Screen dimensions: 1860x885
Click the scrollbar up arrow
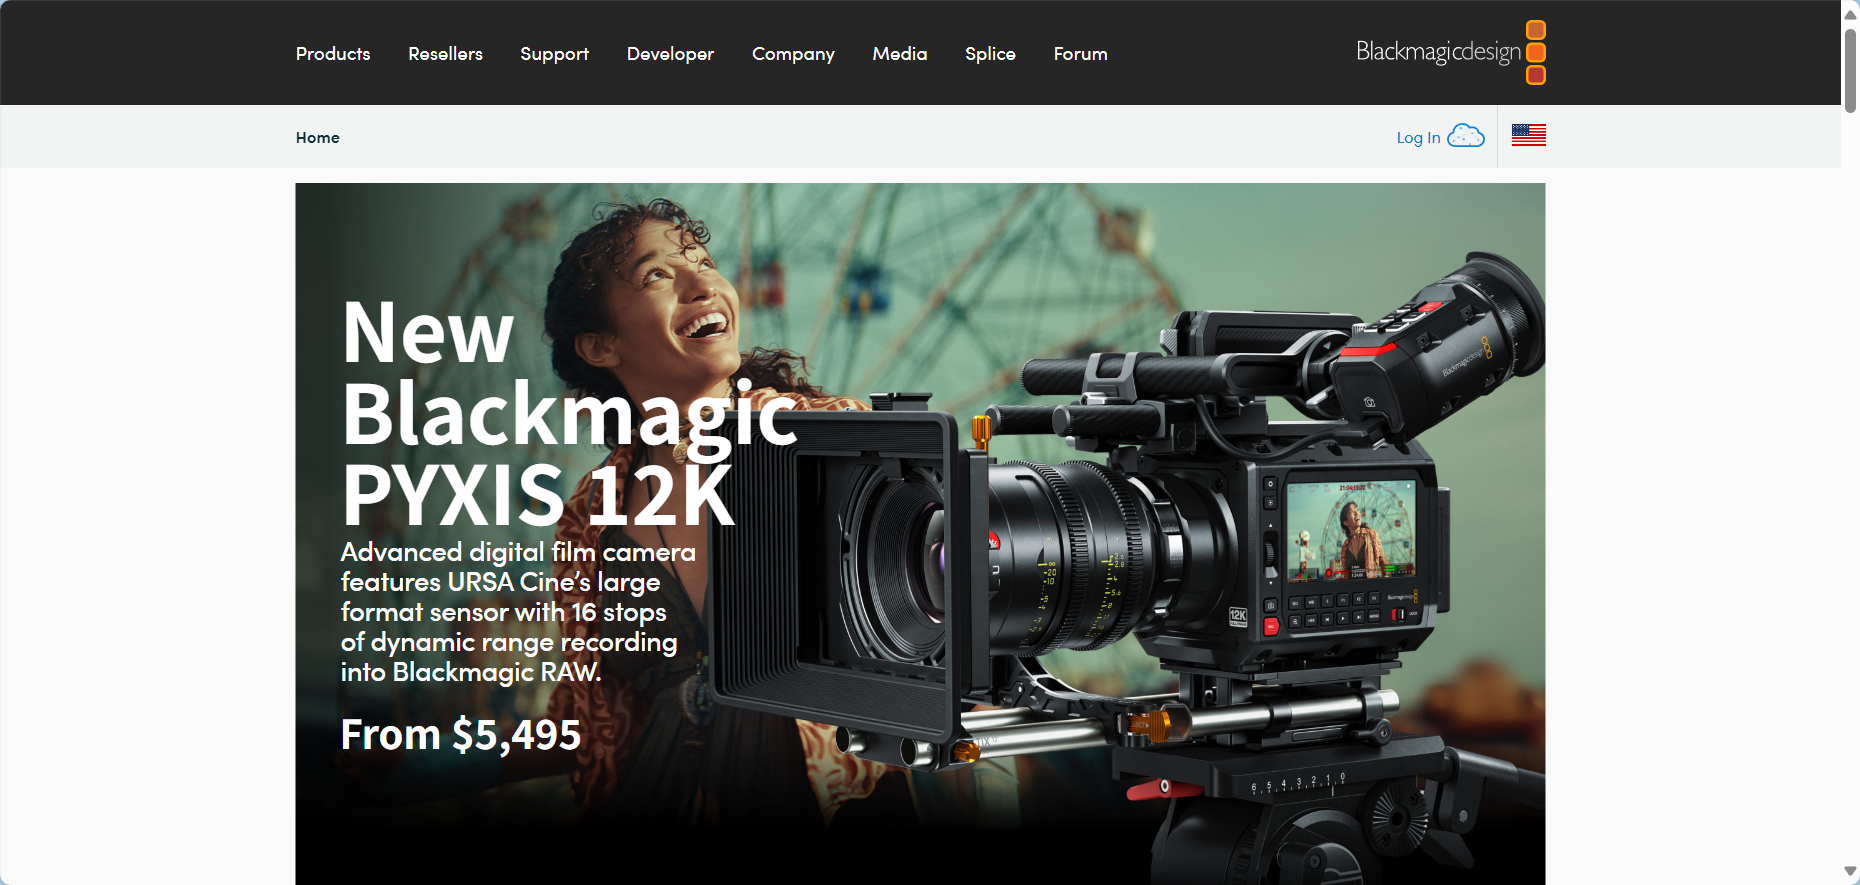point(1850,14)
